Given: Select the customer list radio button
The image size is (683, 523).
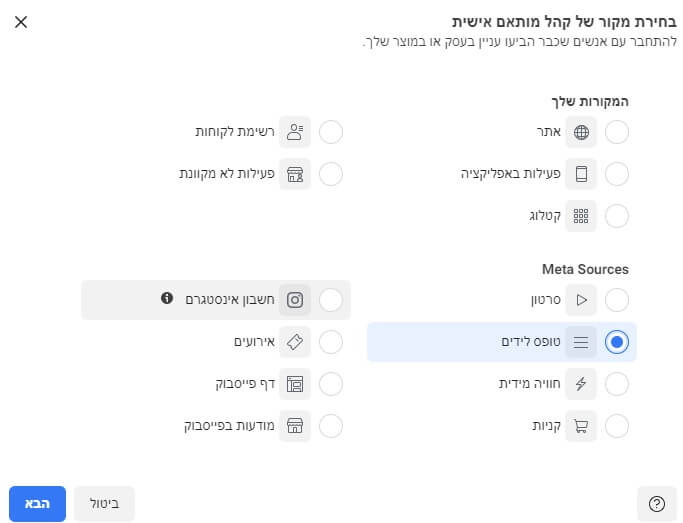Looking at the screenshot, I should pyautogui.click(x=331, y=131).
